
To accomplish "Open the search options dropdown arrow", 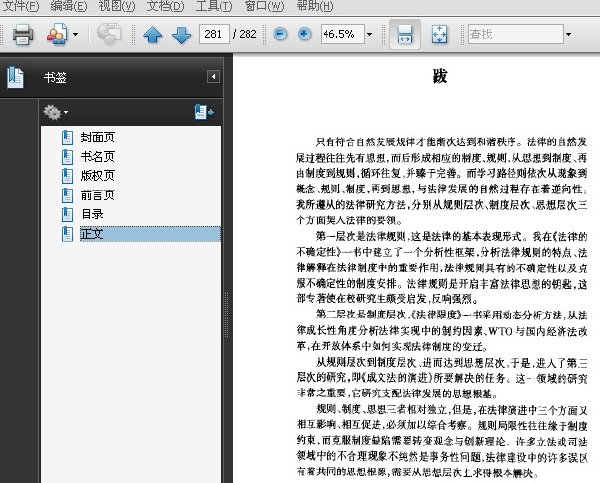I will point(569,34).
